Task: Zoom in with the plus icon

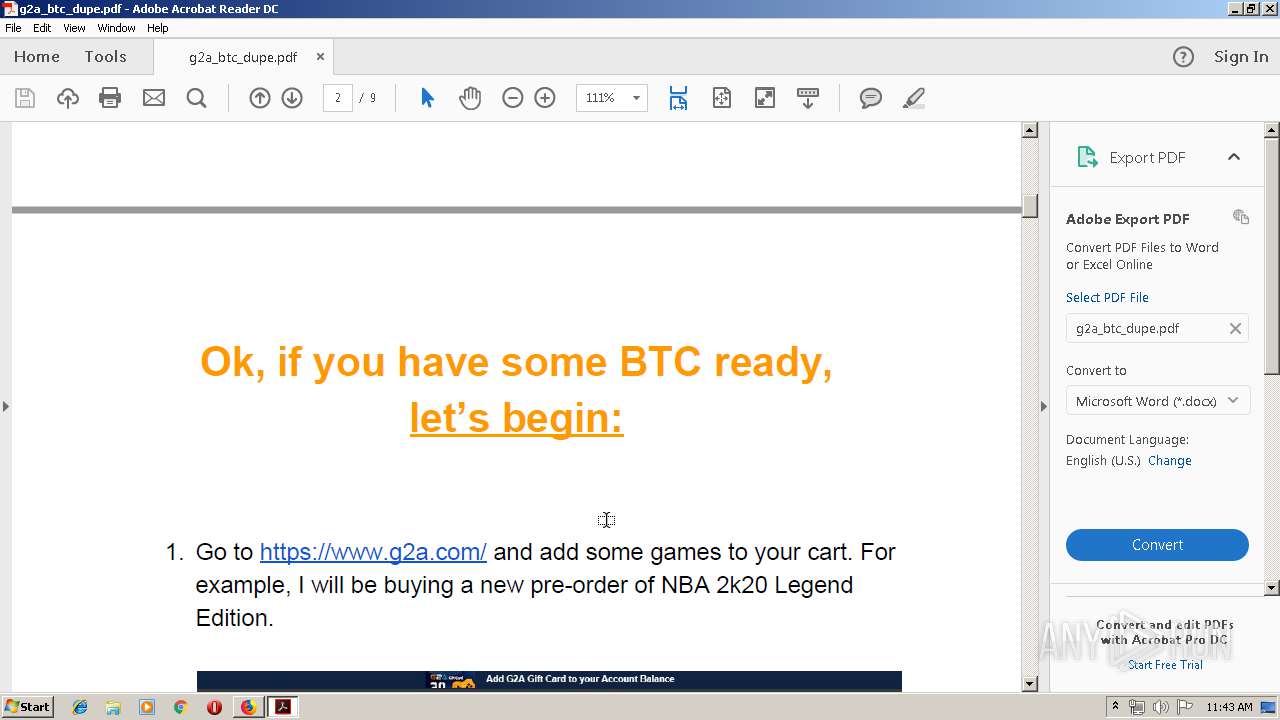Action: (x=545, y=98)
